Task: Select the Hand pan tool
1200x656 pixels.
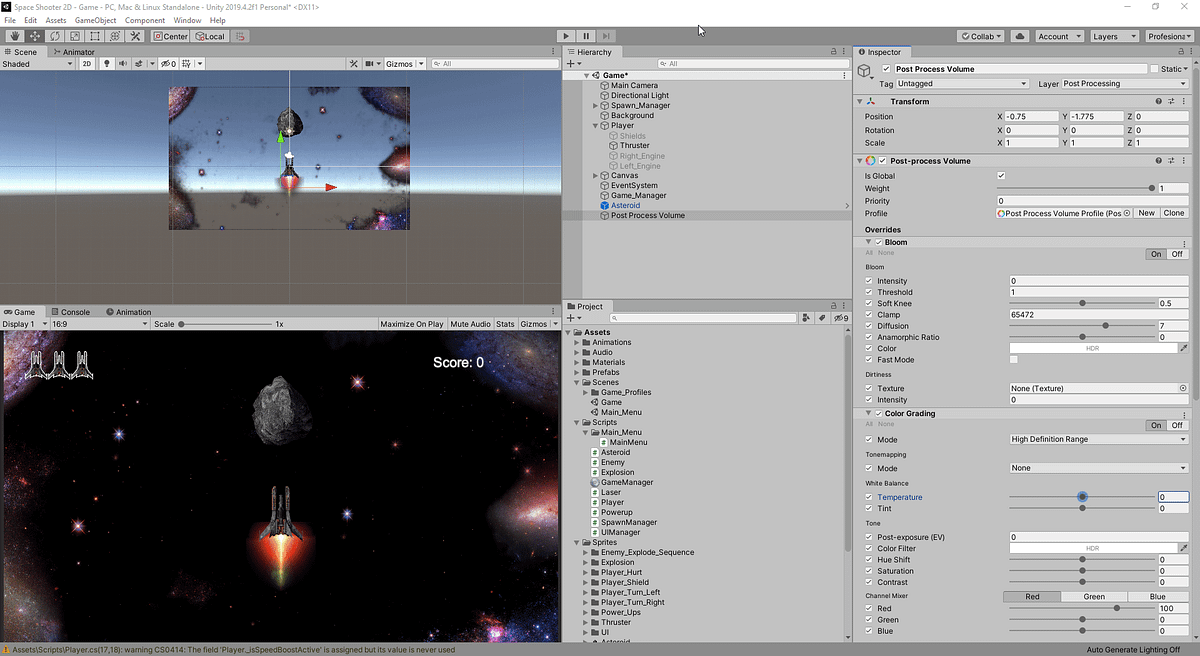Action: 13,35
